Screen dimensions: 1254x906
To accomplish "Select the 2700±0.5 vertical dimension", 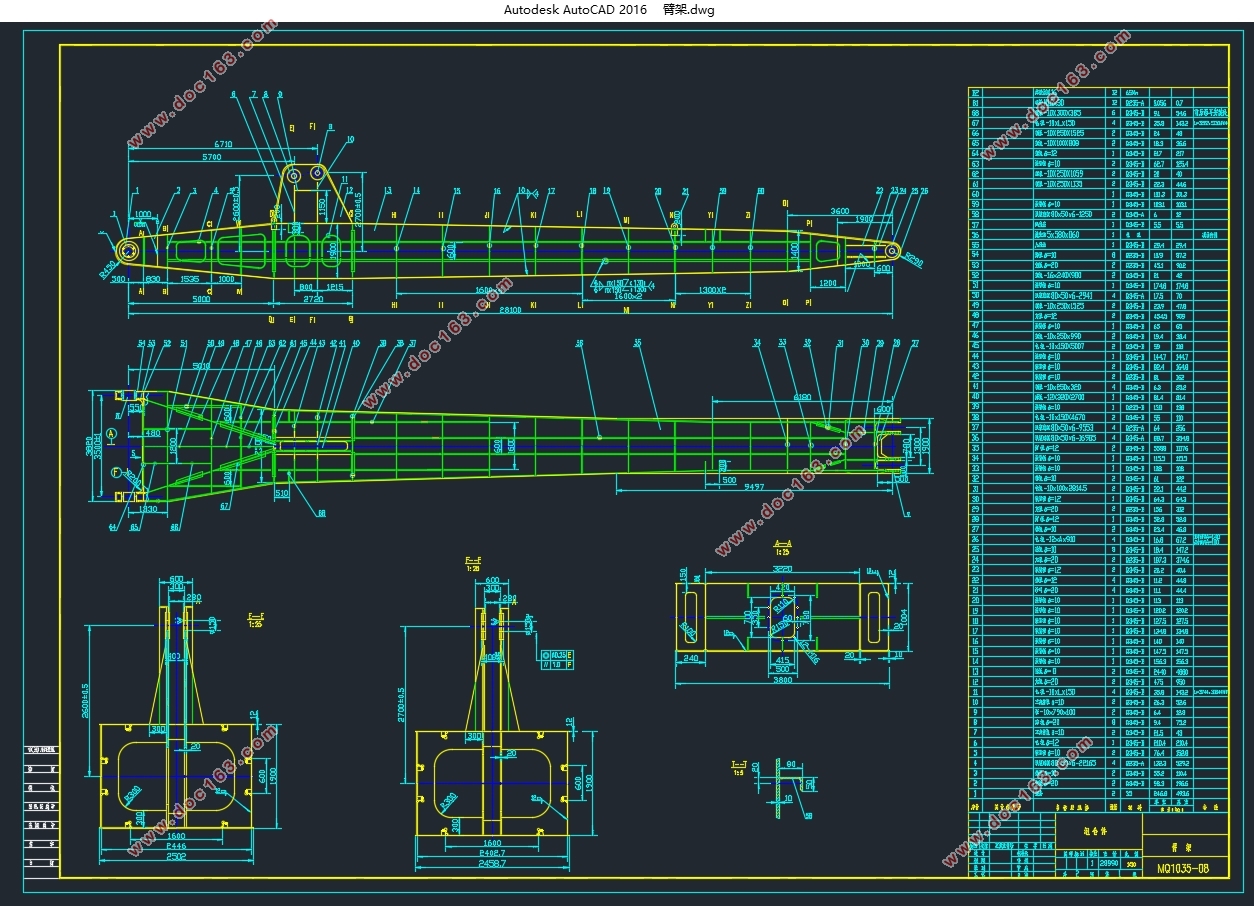I will (403, 705).
